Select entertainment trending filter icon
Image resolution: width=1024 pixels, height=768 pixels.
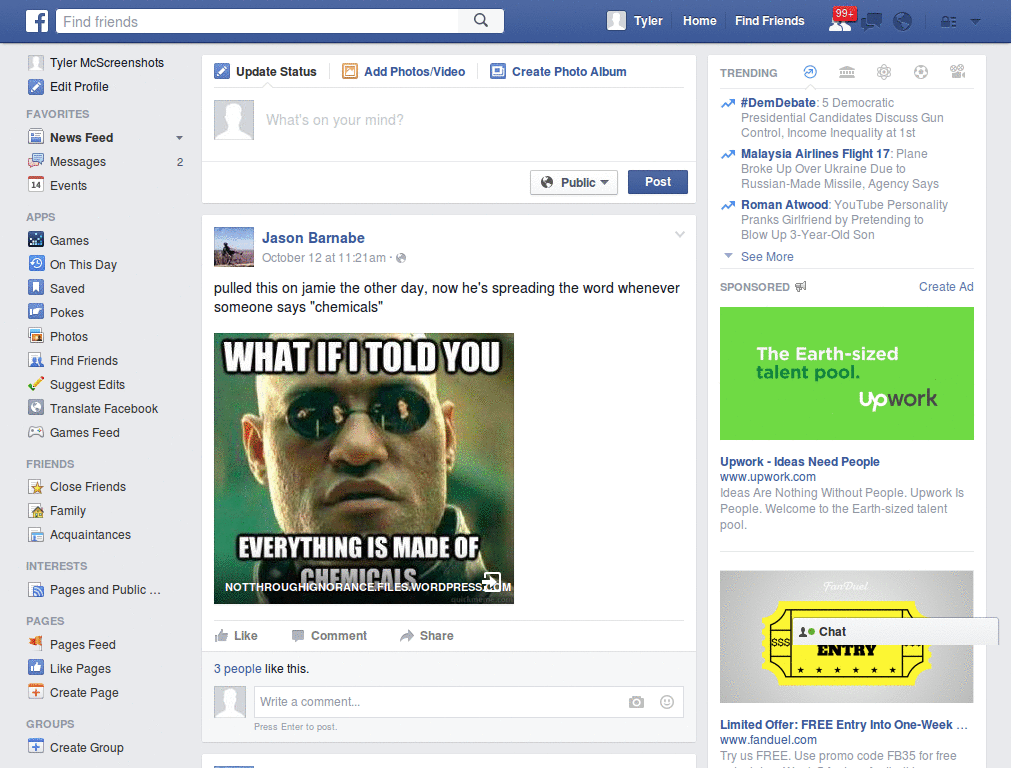pos(957,72)
